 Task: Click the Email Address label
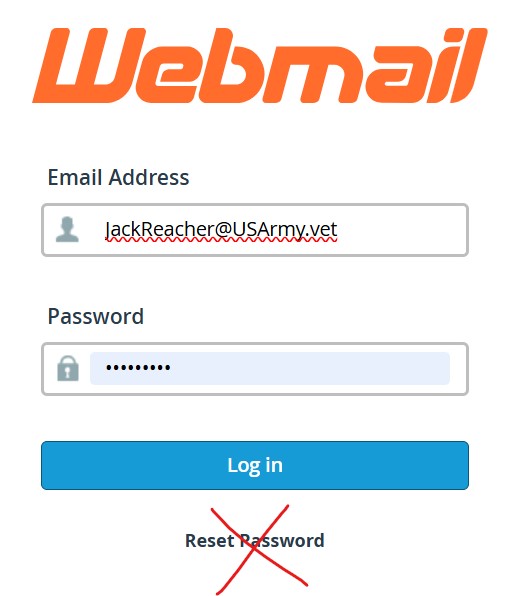click(118, 177)
